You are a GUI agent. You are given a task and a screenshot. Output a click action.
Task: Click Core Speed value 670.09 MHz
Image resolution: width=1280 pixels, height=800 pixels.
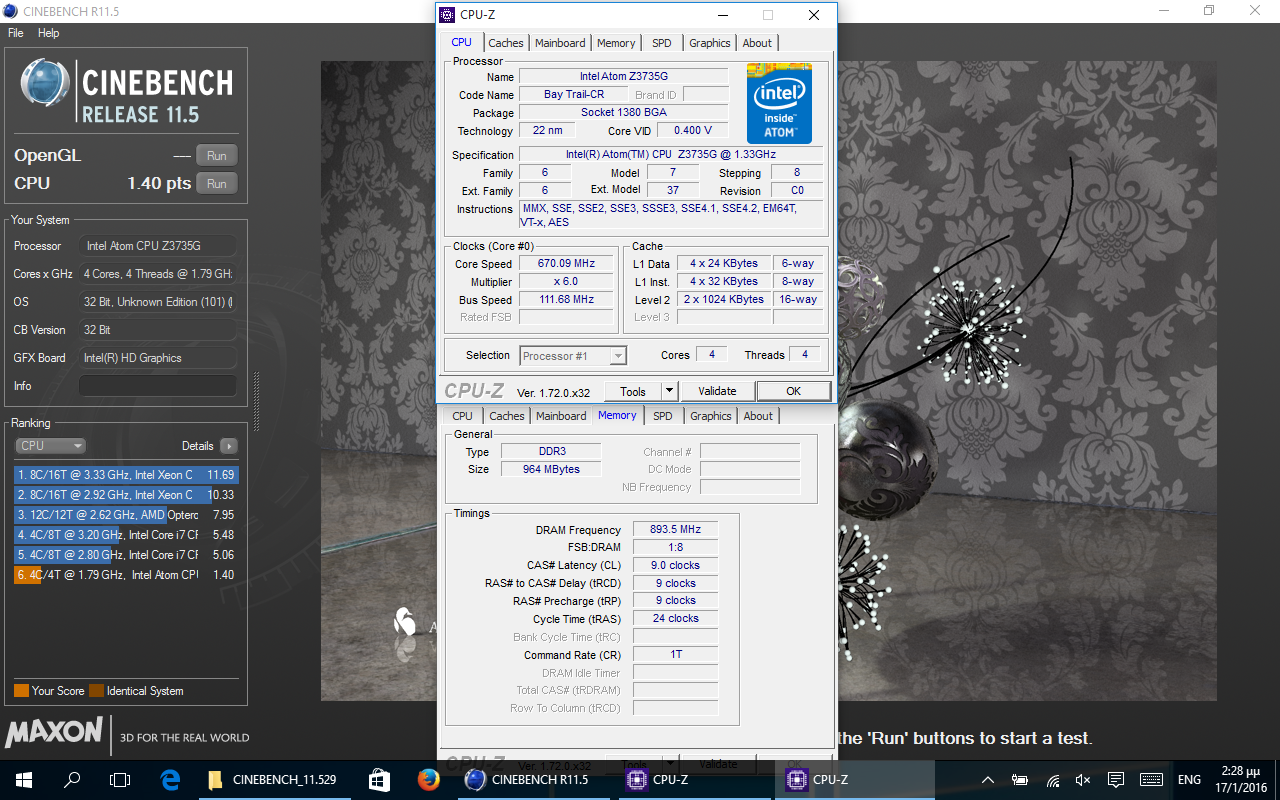[566, 264]
